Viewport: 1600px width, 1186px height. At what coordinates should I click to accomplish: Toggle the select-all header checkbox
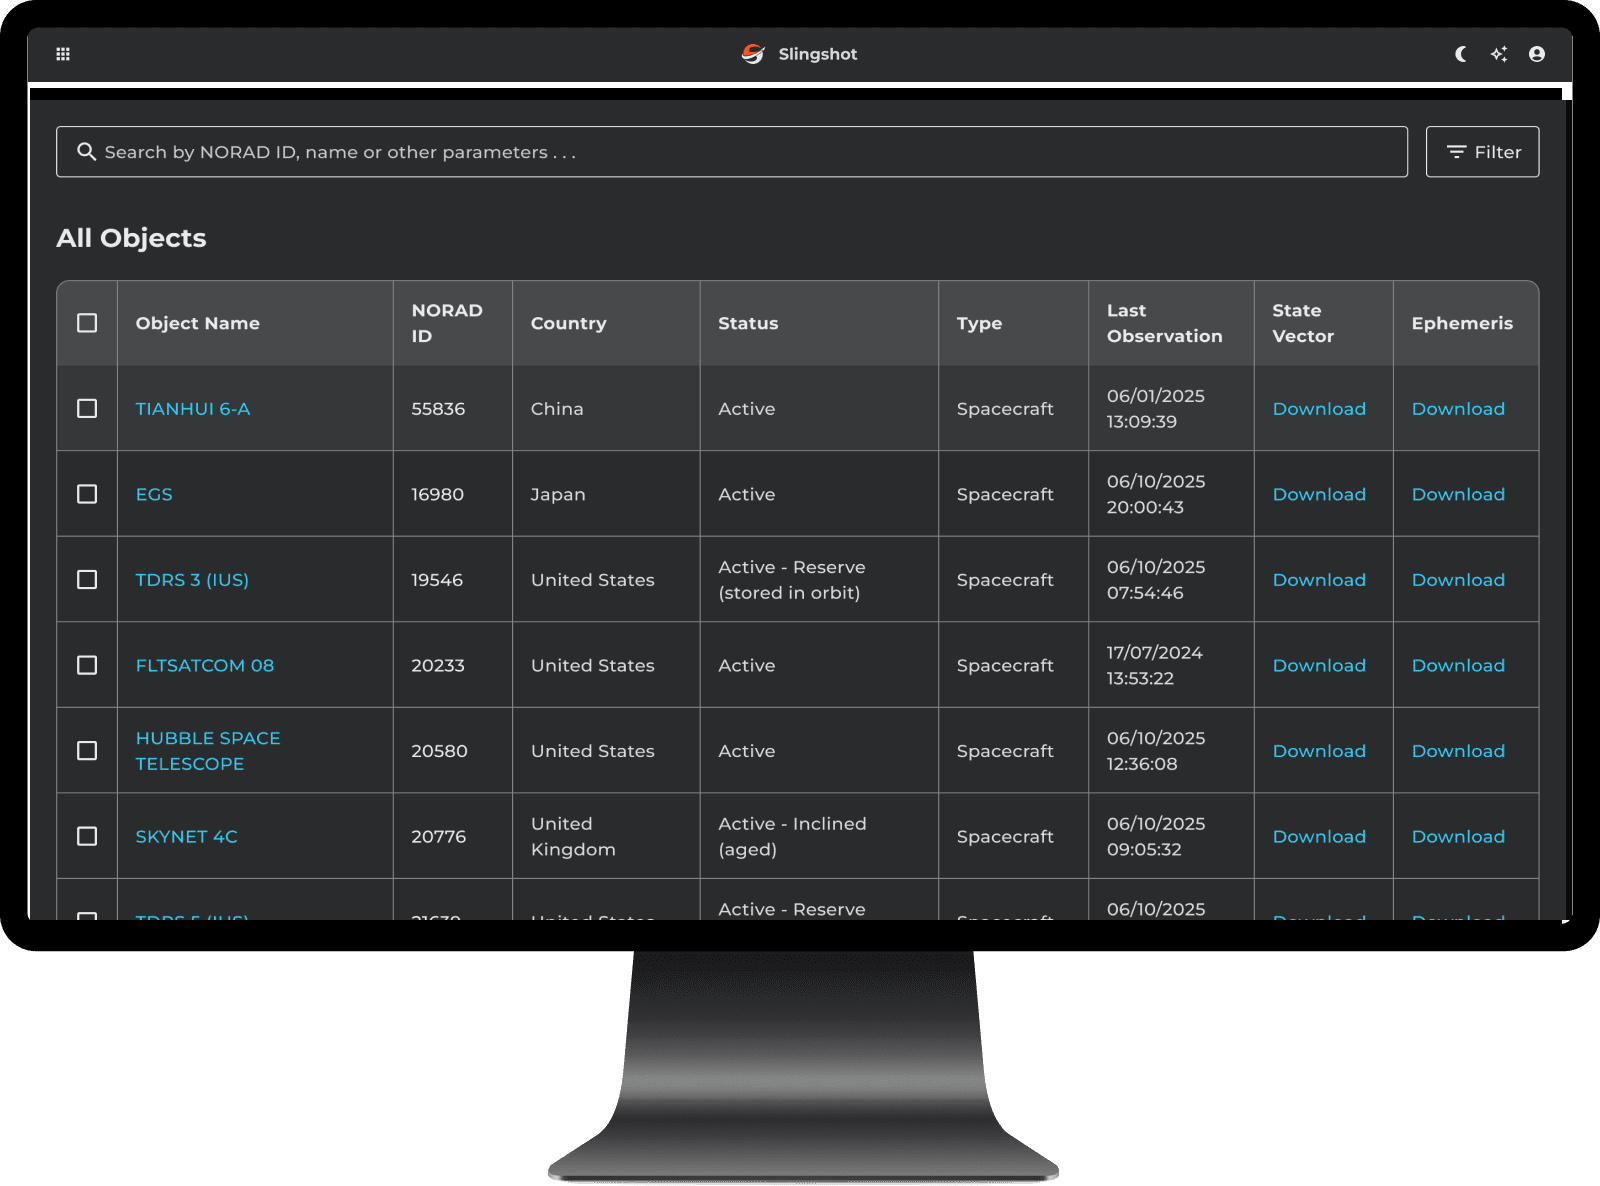click(x=87, y=323)
